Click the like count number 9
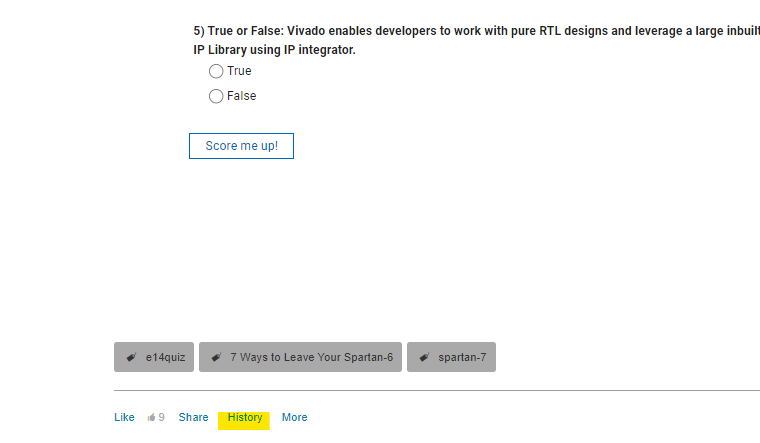The image size is (760, 443). [x=161, y=417]
